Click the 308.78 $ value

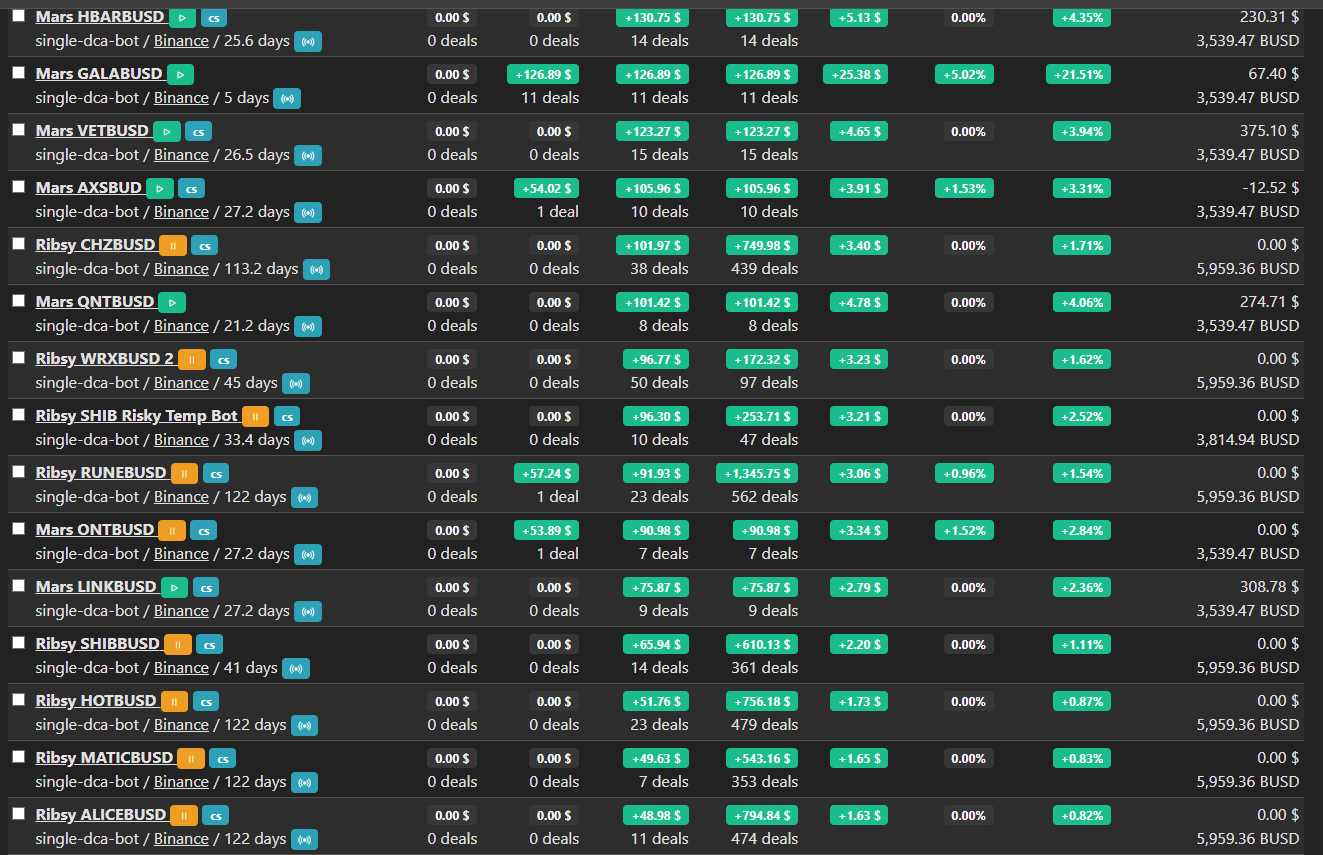click(x=1269, y=587)
